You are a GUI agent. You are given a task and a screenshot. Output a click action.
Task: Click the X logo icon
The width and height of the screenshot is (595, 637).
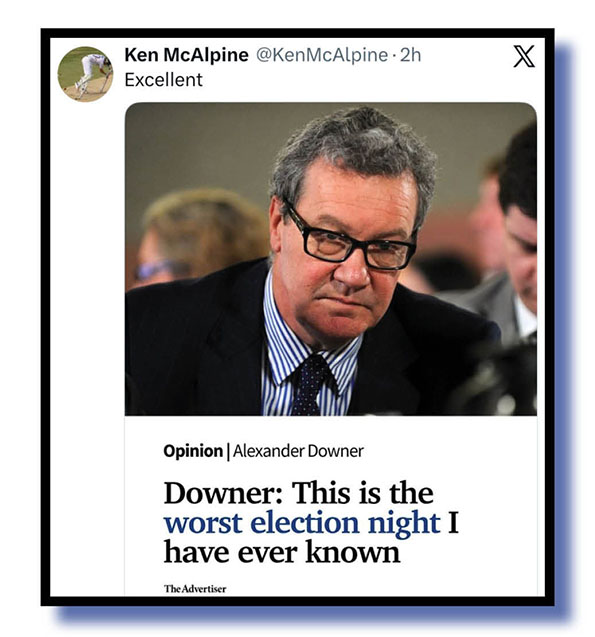[524, 56]
